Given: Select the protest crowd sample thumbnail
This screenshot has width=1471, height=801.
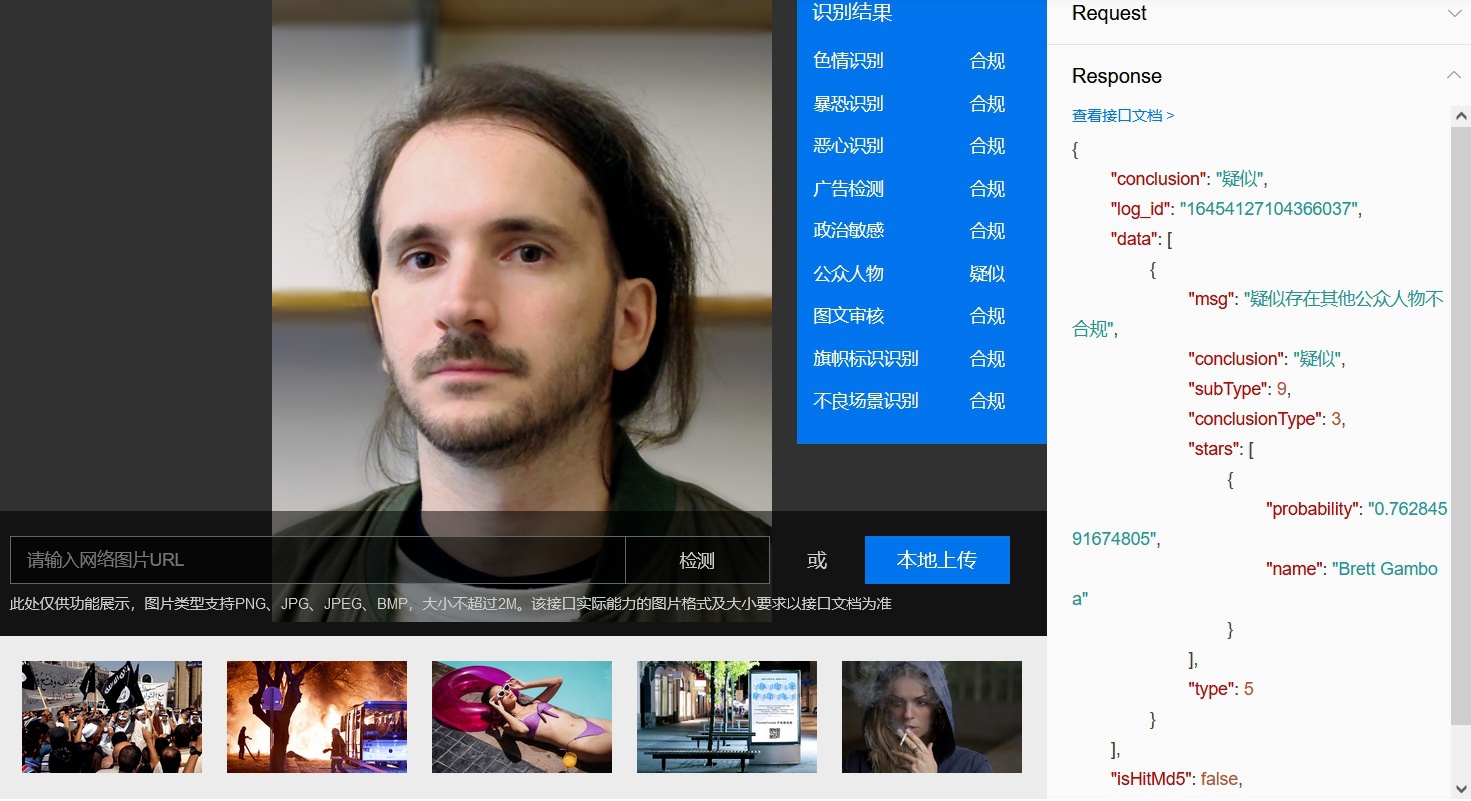Looking at the screenshot, I should [x=111, y=716].
